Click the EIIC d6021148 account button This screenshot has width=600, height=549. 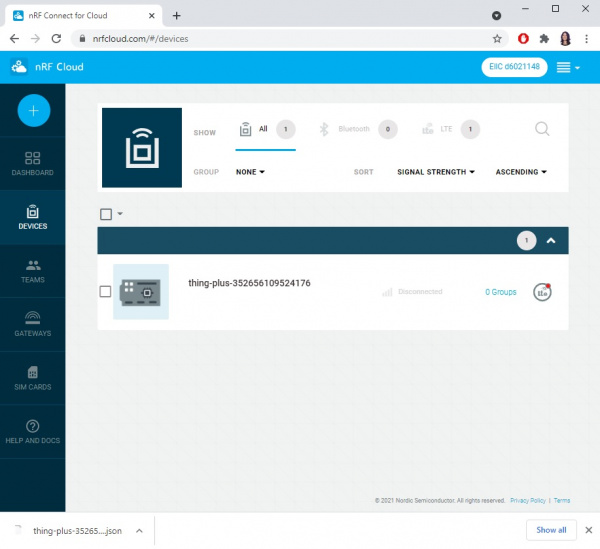tap(514, 67)
